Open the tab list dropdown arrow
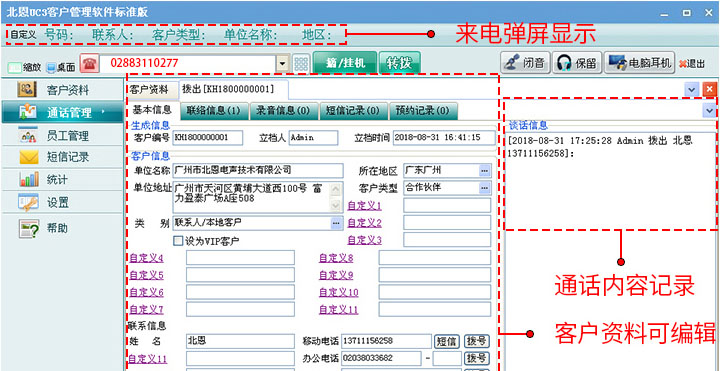720x371 pixels. (x=691, y=90)
